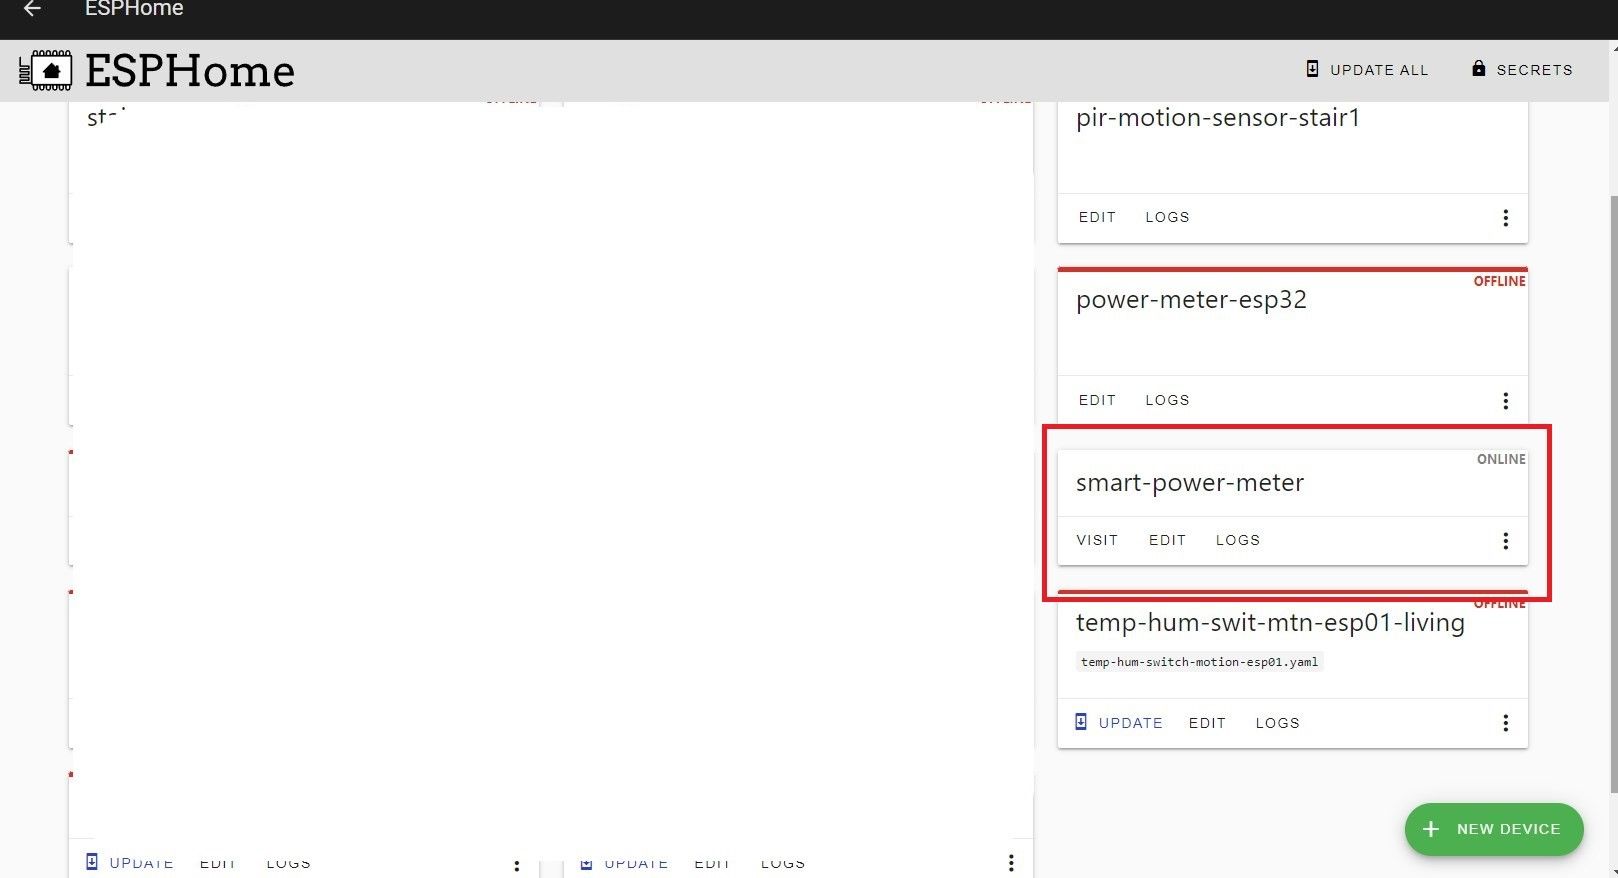Edit the power-meter-esp32 device
This screenshot has height=878, width=1618.
tap(1097, 400)
